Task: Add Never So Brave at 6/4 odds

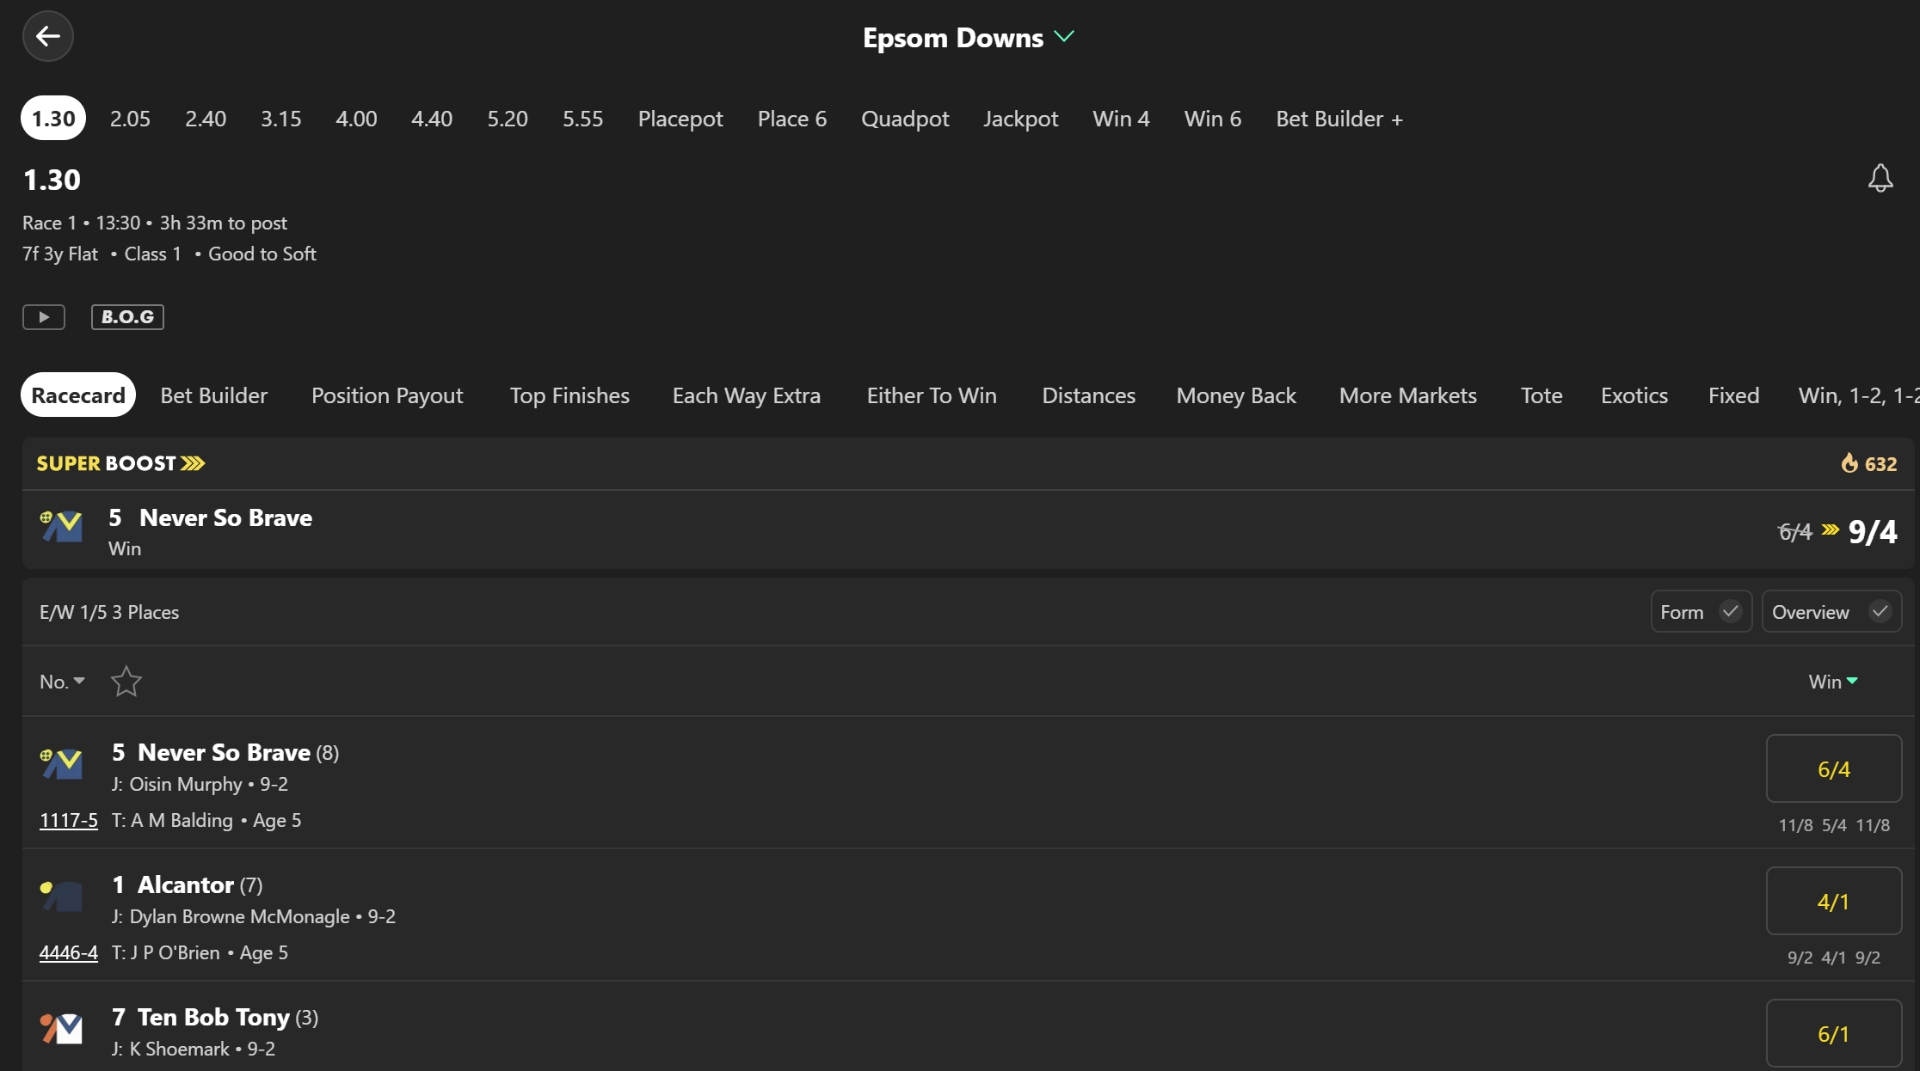Action: 1833,768
